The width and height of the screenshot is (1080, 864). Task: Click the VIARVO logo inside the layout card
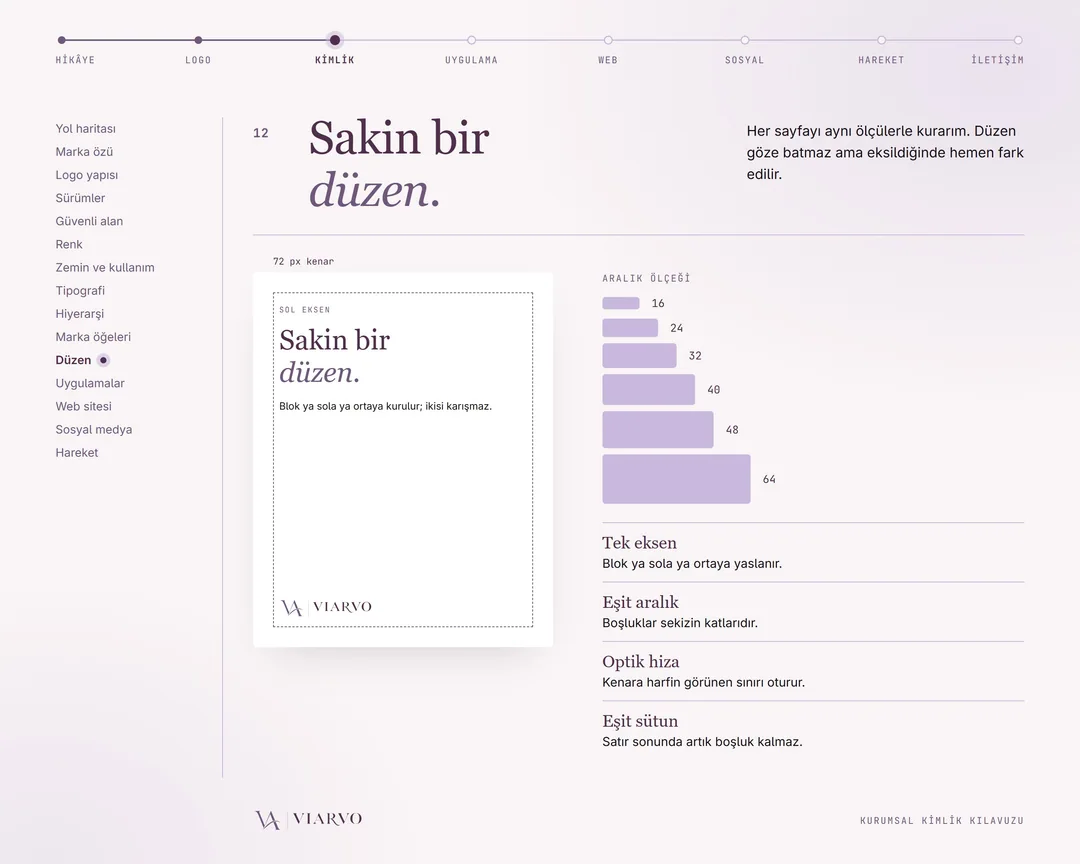click(x=326, y=607)
